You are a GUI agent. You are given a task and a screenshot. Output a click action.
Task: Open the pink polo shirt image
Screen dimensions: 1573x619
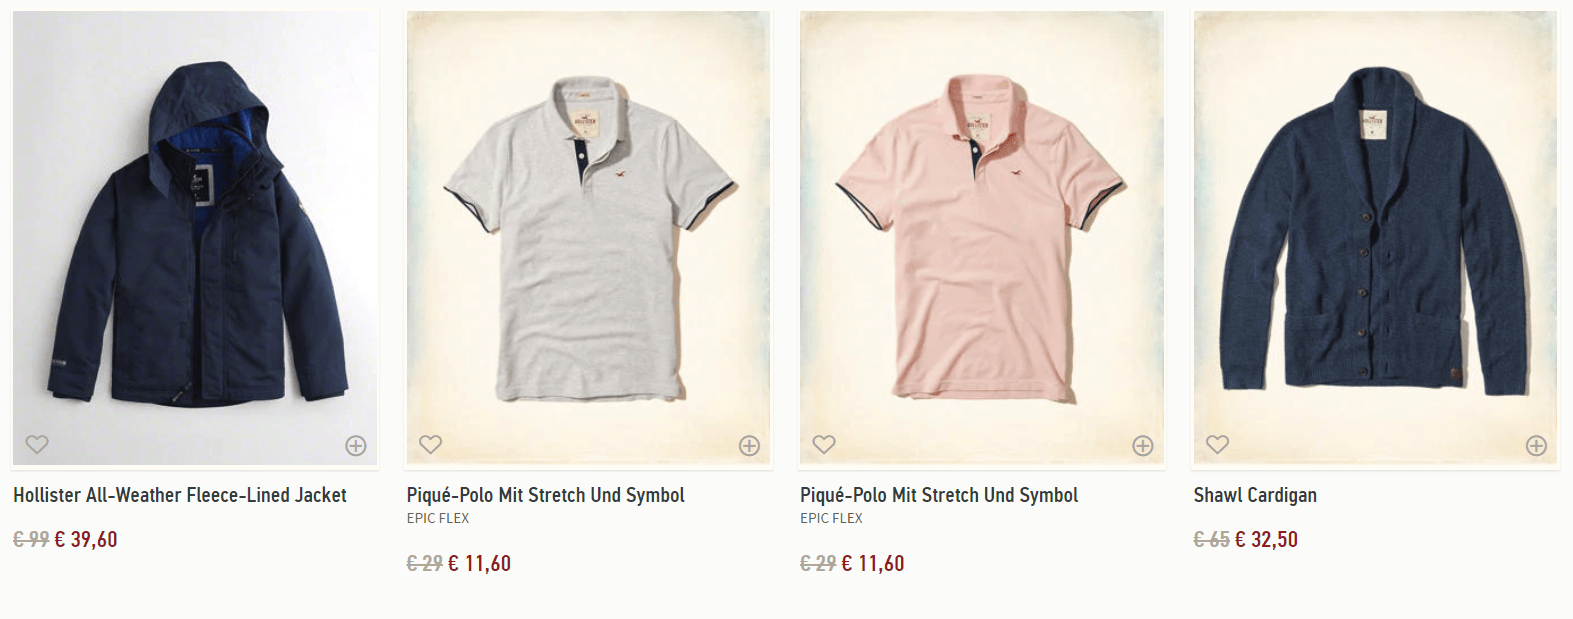tap(981, 240)
